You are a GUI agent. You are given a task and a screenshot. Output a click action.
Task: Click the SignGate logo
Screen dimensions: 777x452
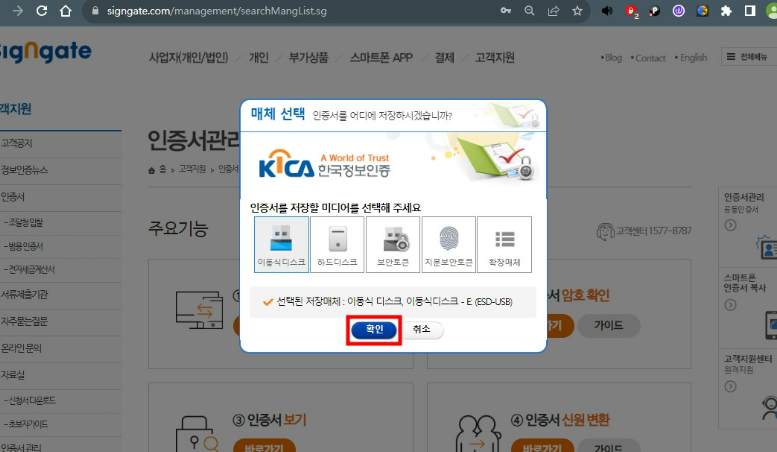click(x=46, y=51)
